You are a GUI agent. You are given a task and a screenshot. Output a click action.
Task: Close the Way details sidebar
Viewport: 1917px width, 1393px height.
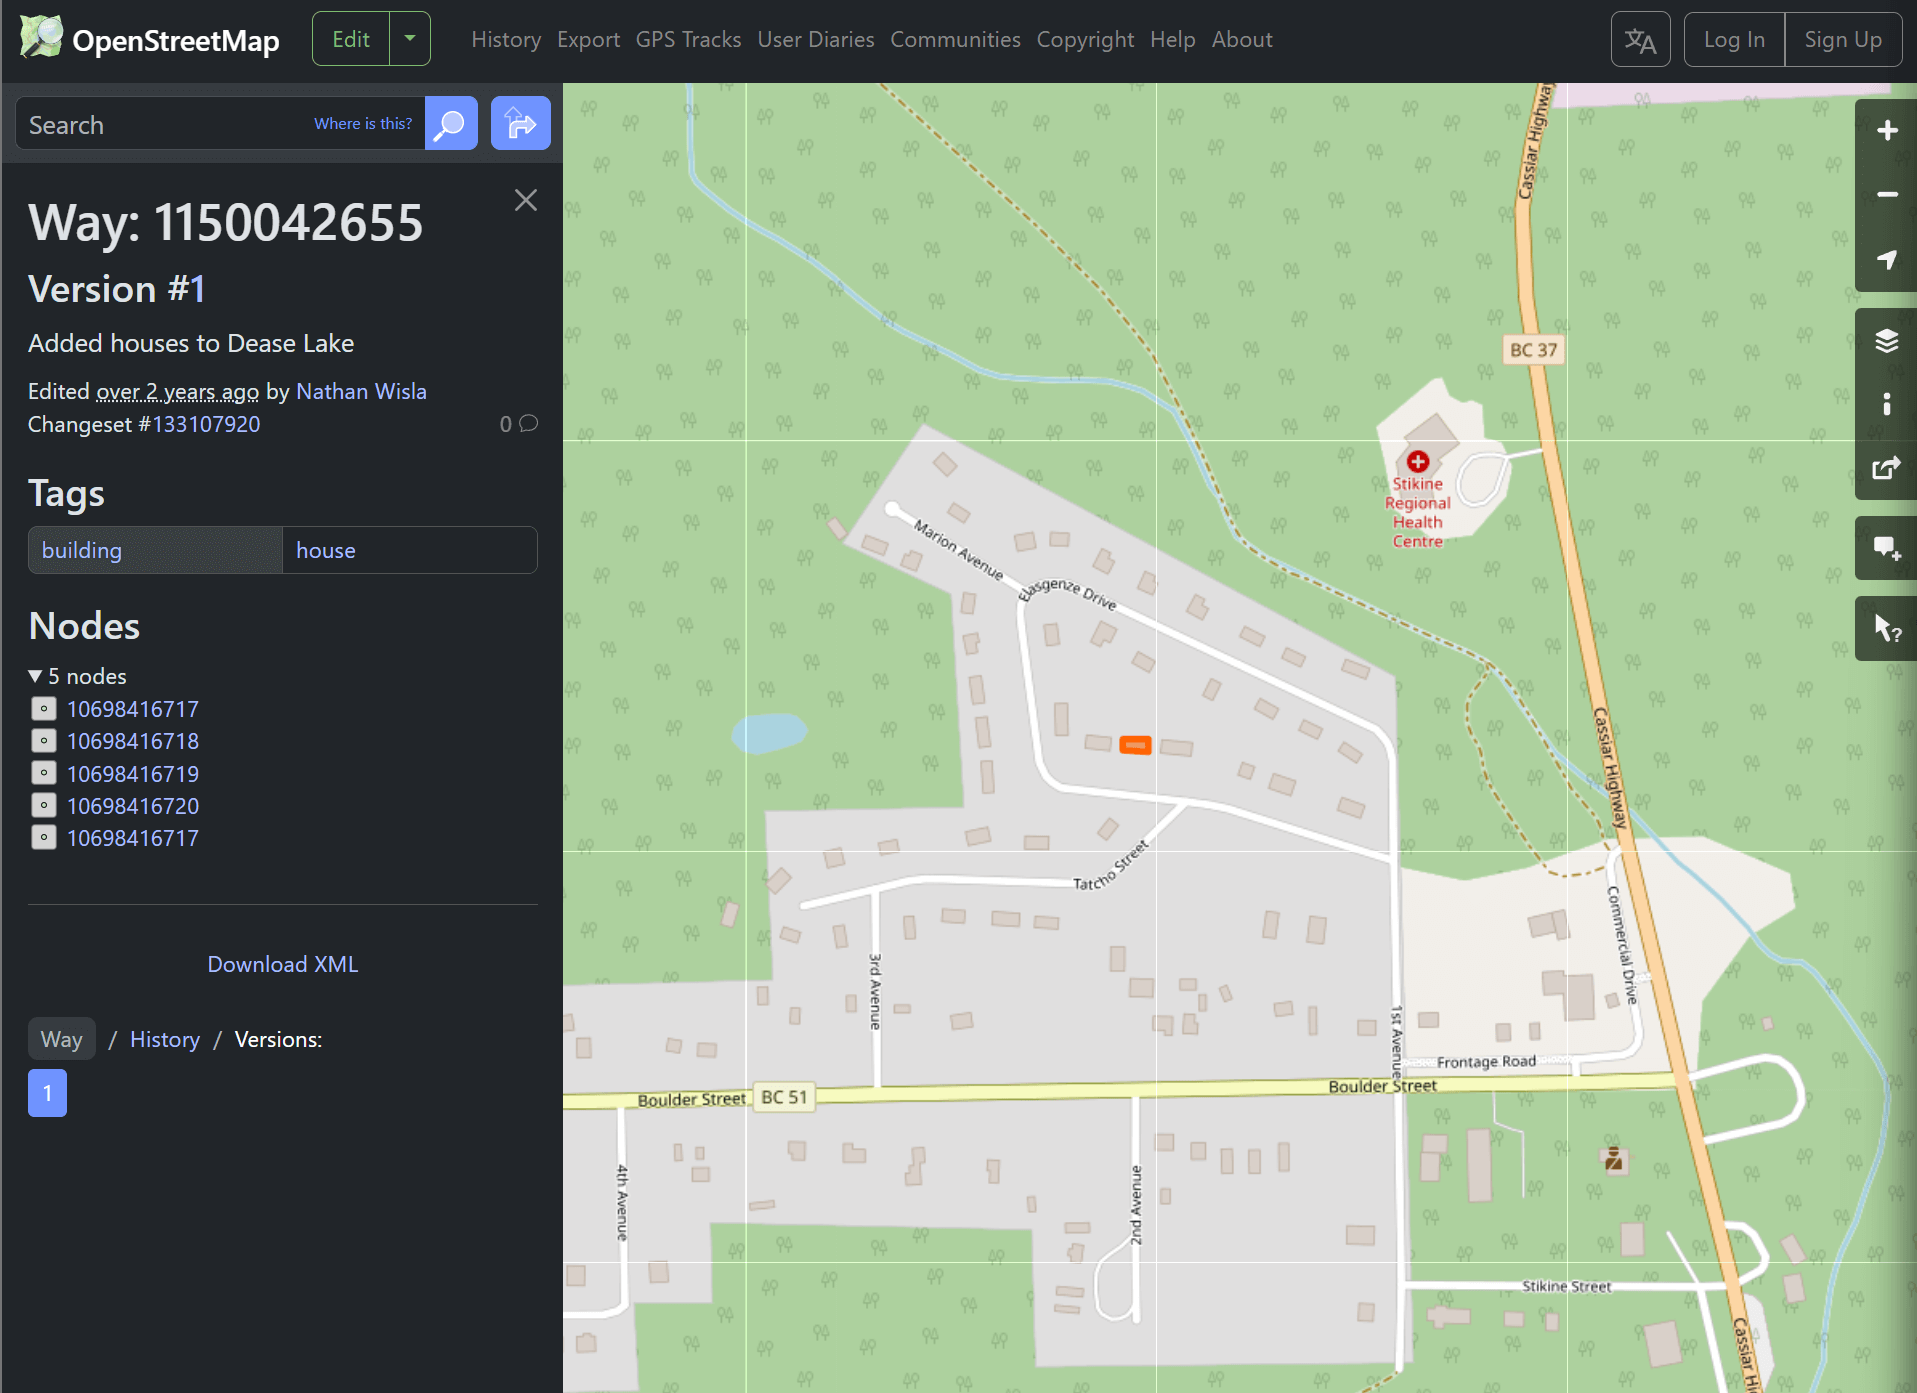coord(526,200)
